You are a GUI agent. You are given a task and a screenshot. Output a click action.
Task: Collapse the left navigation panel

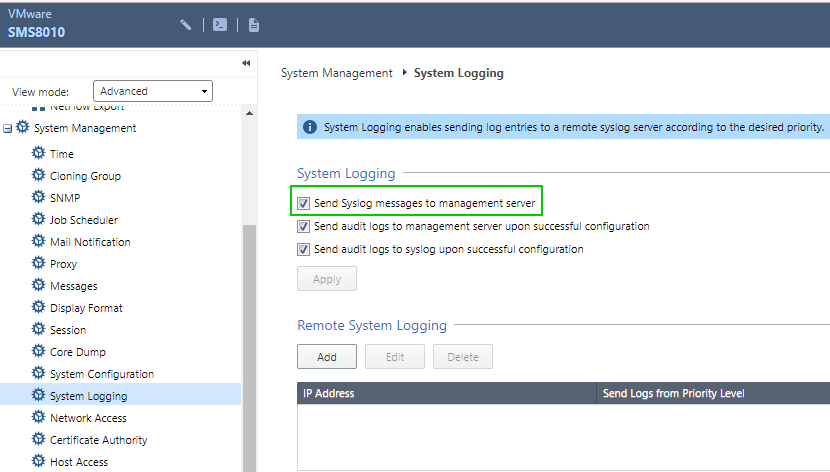(246, 63)
